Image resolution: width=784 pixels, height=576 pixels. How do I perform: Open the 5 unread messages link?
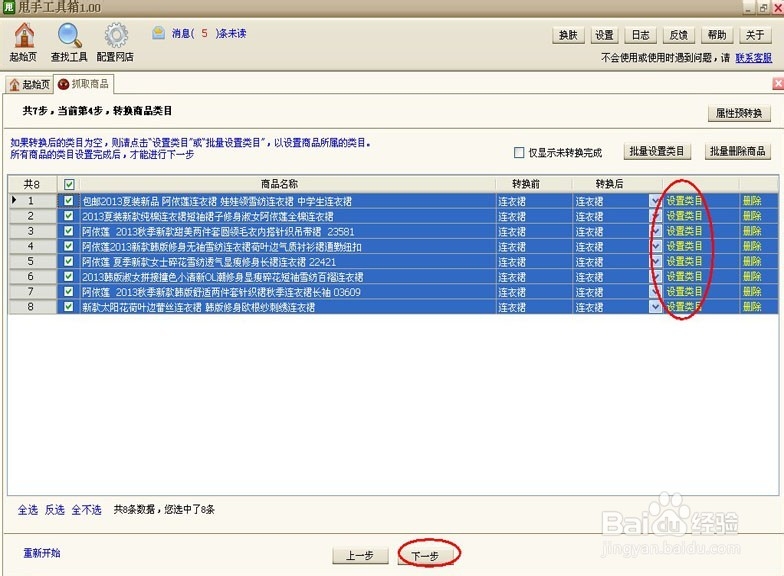(x=209, y=34)
